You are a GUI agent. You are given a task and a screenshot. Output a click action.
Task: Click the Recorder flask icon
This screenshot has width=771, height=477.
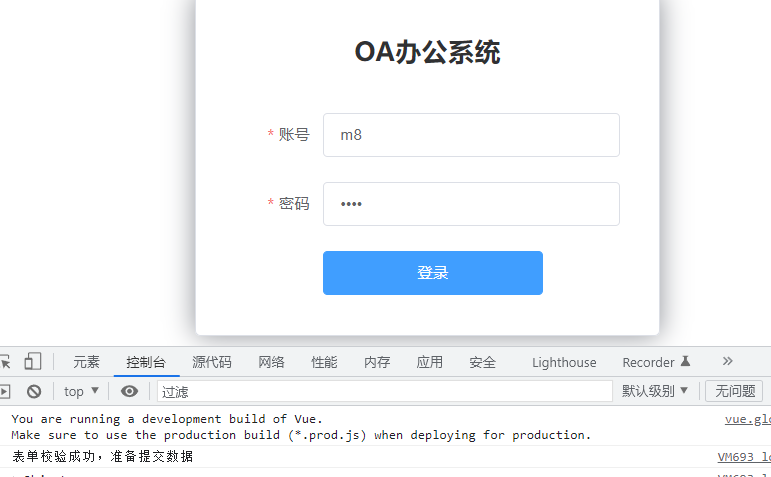click(686, 361)
